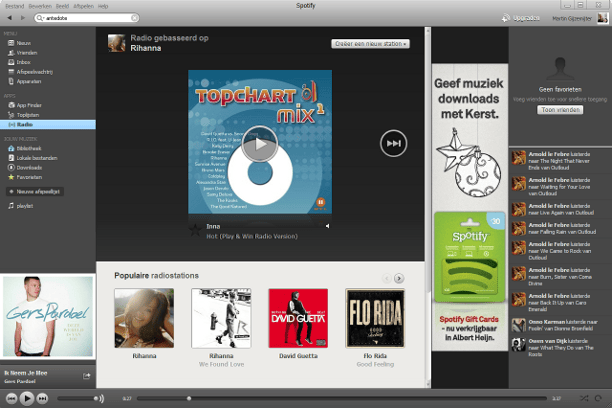Toggle repeat mode
This screenshot has width=612, height=408.
pos(598,398)
